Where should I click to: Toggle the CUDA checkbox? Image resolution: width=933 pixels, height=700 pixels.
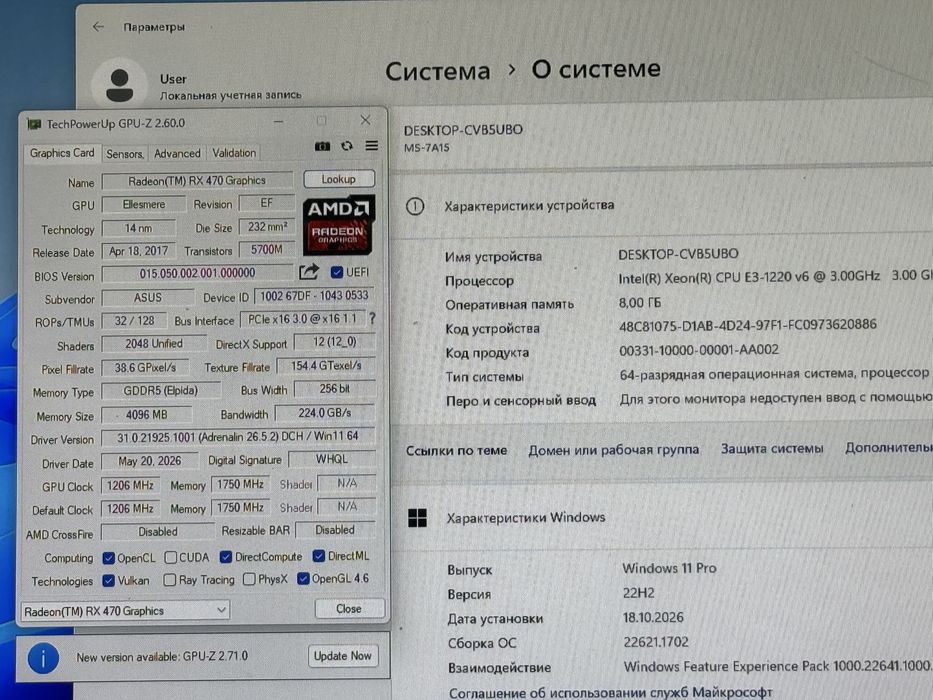tap(171, 557)
